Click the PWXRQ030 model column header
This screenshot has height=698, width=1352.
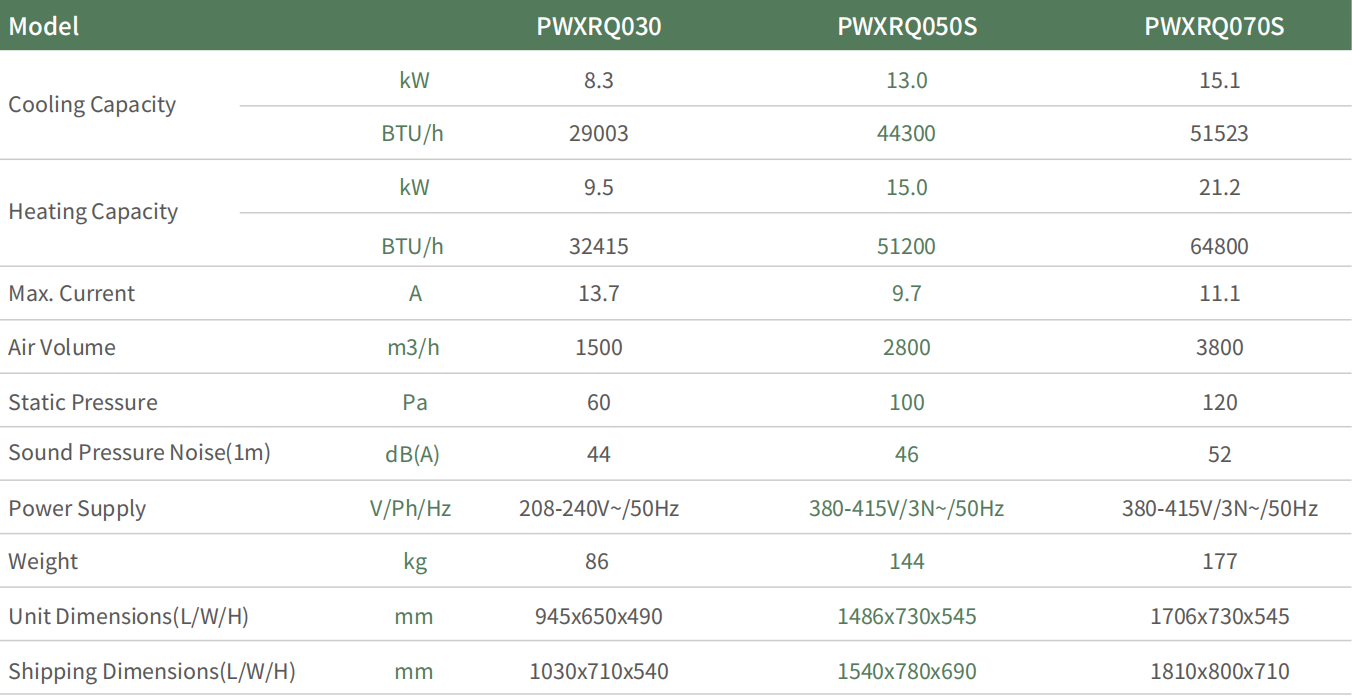tap(598, 26)
